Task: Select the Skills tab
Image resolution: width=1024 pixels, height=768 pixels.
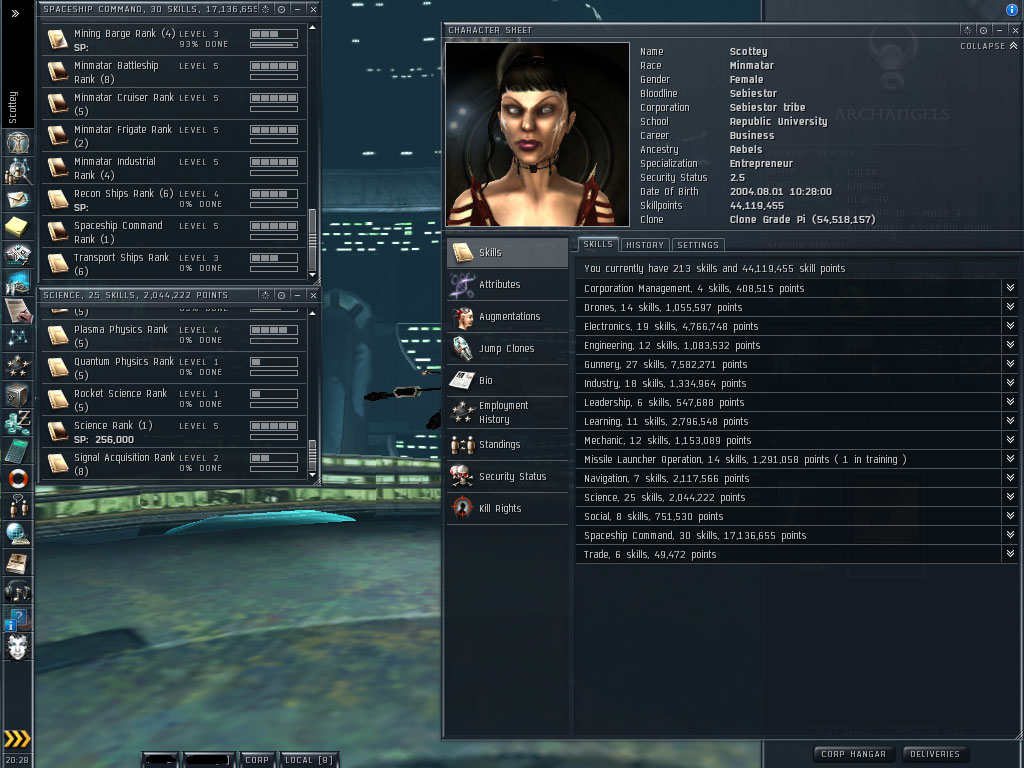Action: [x=598, y=244]
